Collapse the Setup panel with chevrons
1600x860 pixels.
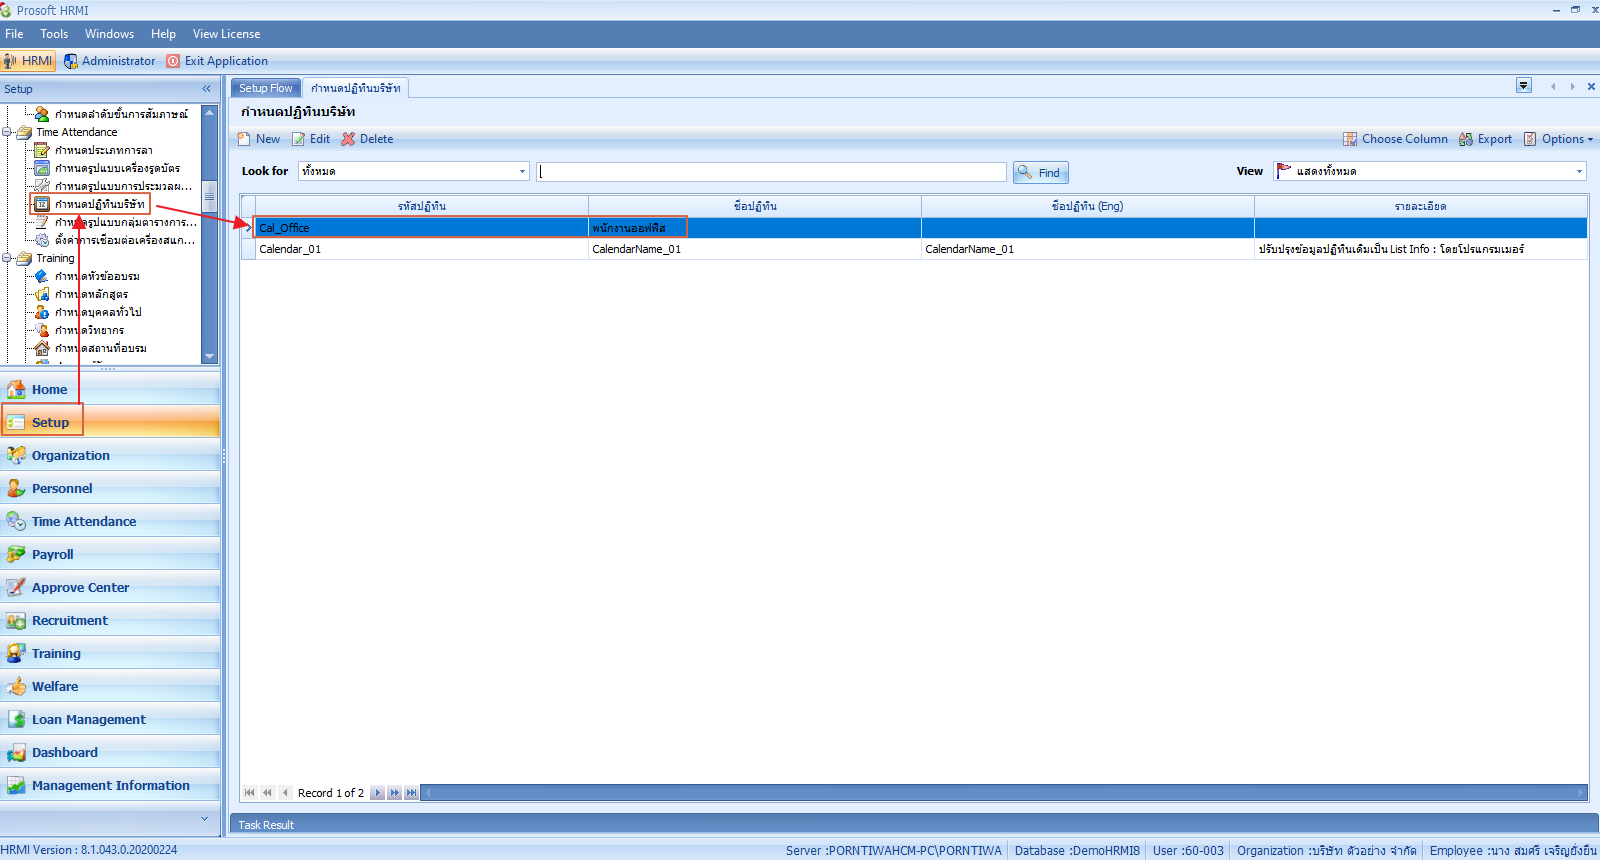click(207, 89)
